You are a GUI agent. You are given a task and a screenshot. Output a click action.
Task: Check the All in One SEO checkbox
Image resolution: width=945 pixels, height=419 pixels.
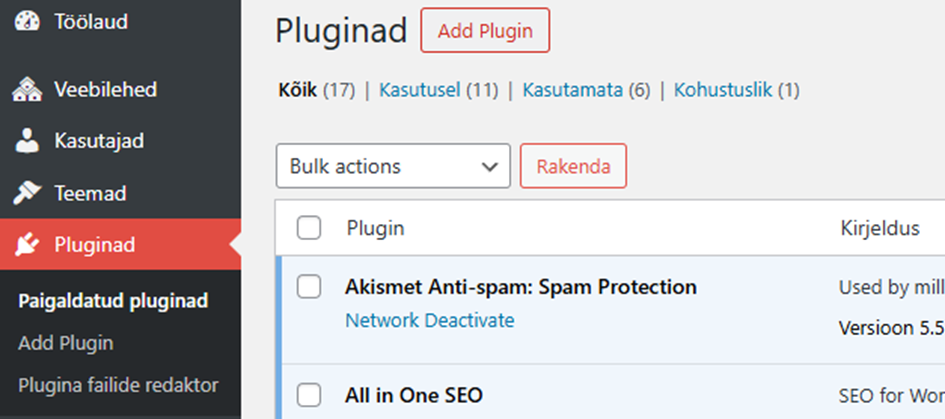coord(309,394)
